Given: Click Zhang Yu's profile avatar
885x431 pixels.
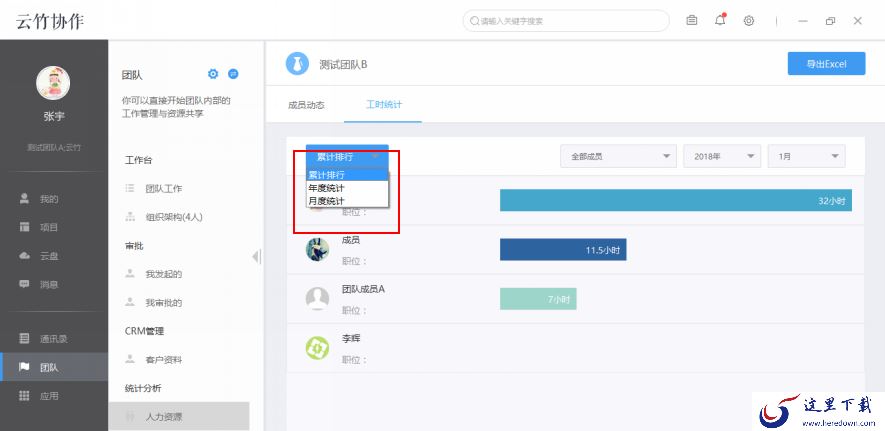Looking at the screenshot, I should pyautogui.click(x=53, y=83).
